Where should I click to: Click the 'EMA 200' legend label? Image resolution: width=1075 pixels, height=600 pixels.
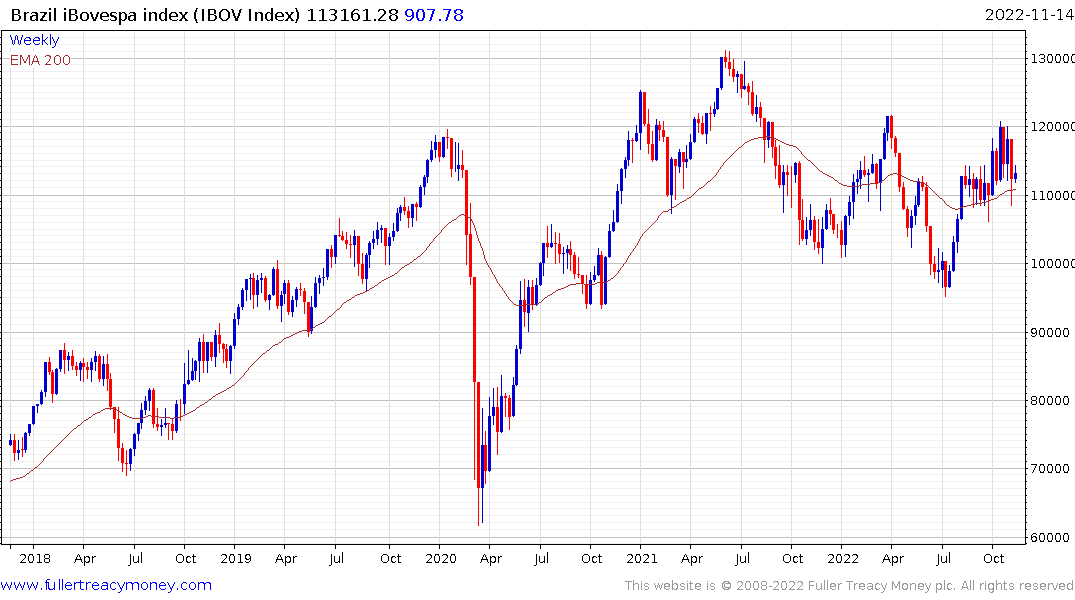coord(40,60)
